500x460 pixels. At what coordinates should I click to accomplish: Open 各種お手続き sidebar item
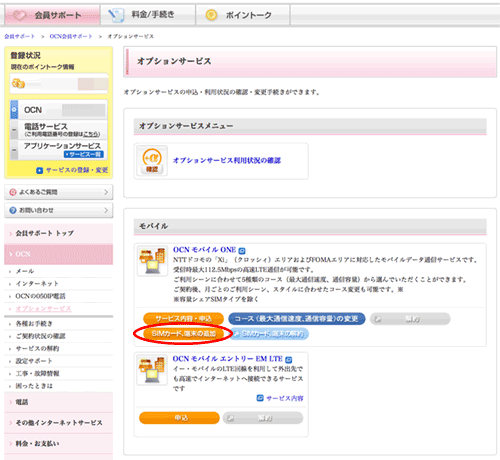click(34, 324)
